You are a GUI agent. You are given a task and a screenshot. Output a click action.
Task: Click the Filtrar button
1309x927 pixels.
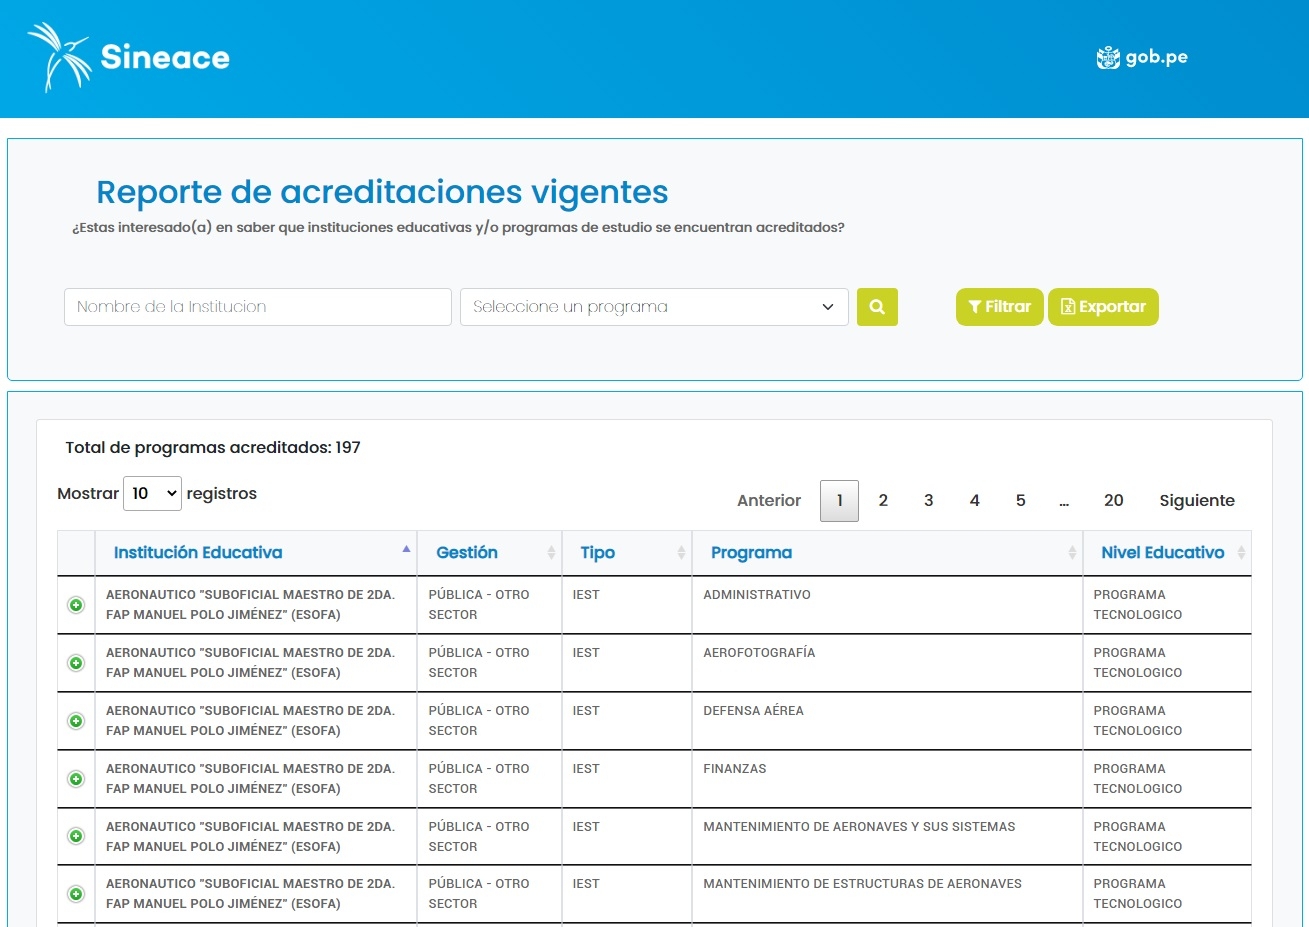pos(1000,307)
